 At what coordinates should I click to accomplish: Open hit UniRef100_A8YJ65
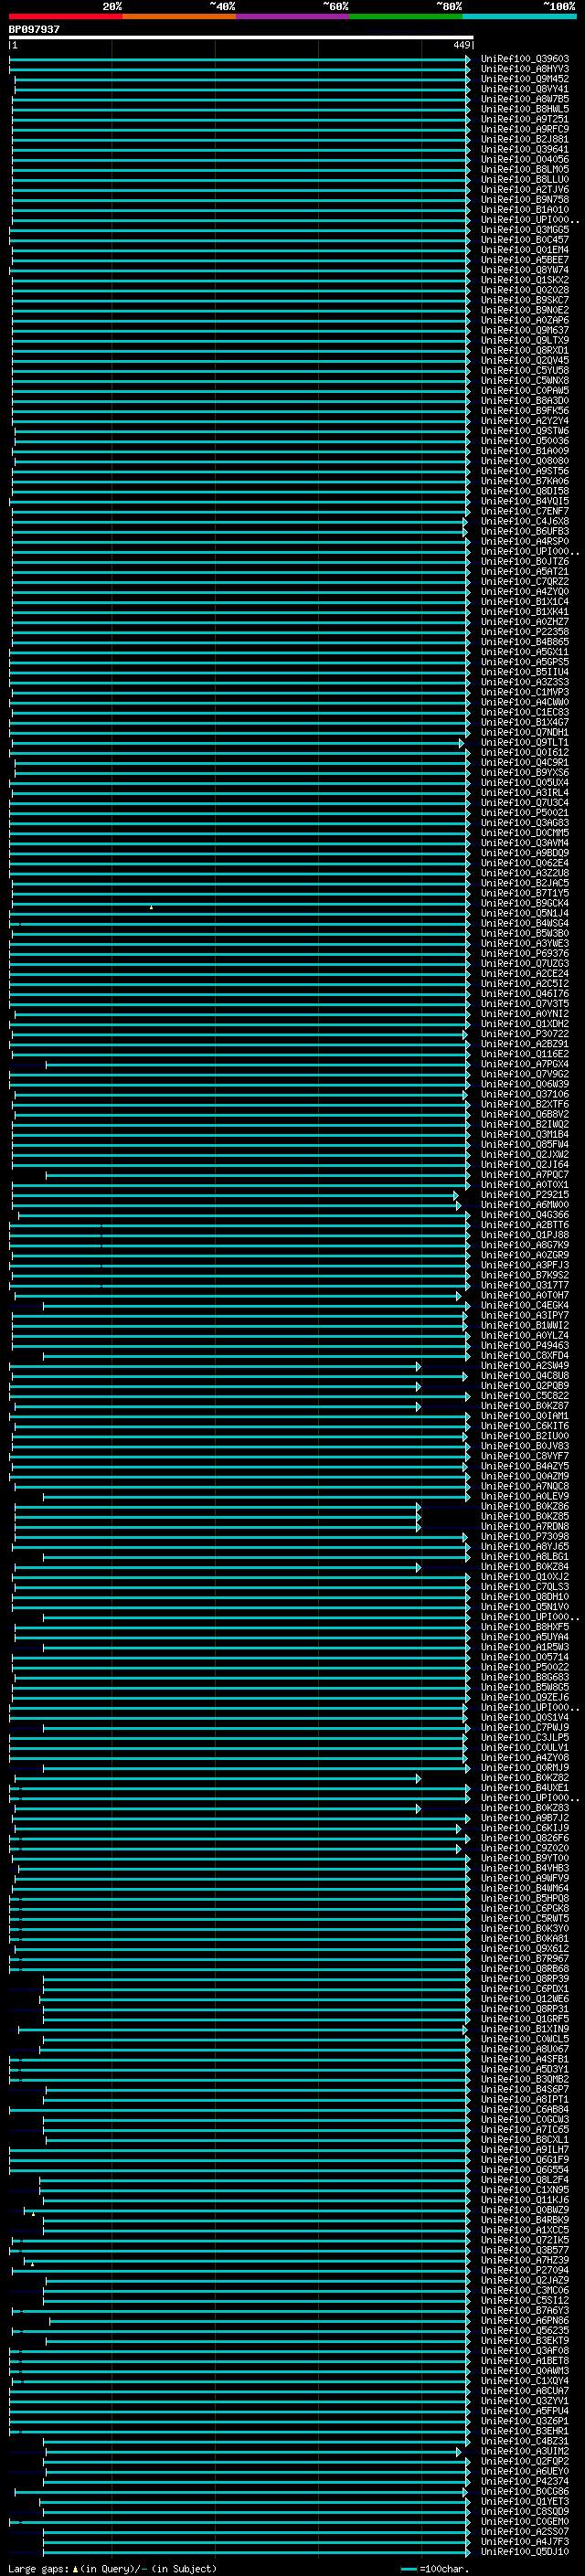(x=525, y=1547)
